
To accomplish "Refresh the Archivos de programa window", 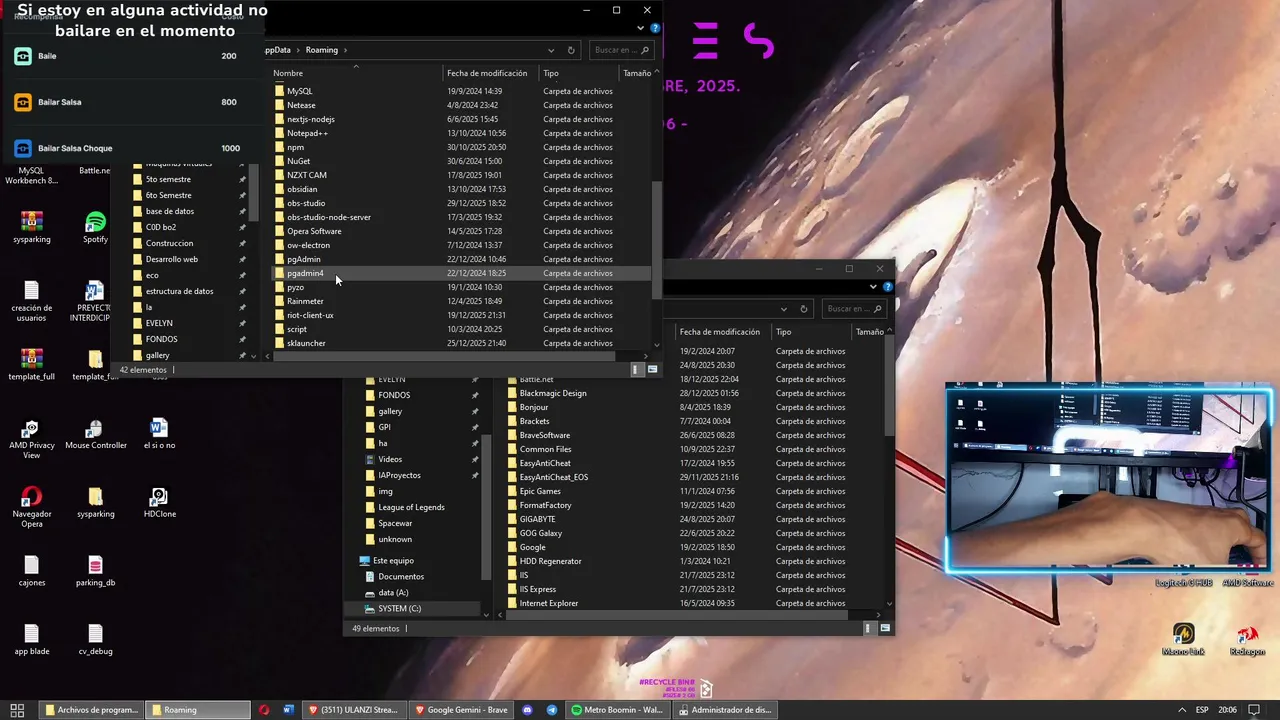I will coord(803,309).
